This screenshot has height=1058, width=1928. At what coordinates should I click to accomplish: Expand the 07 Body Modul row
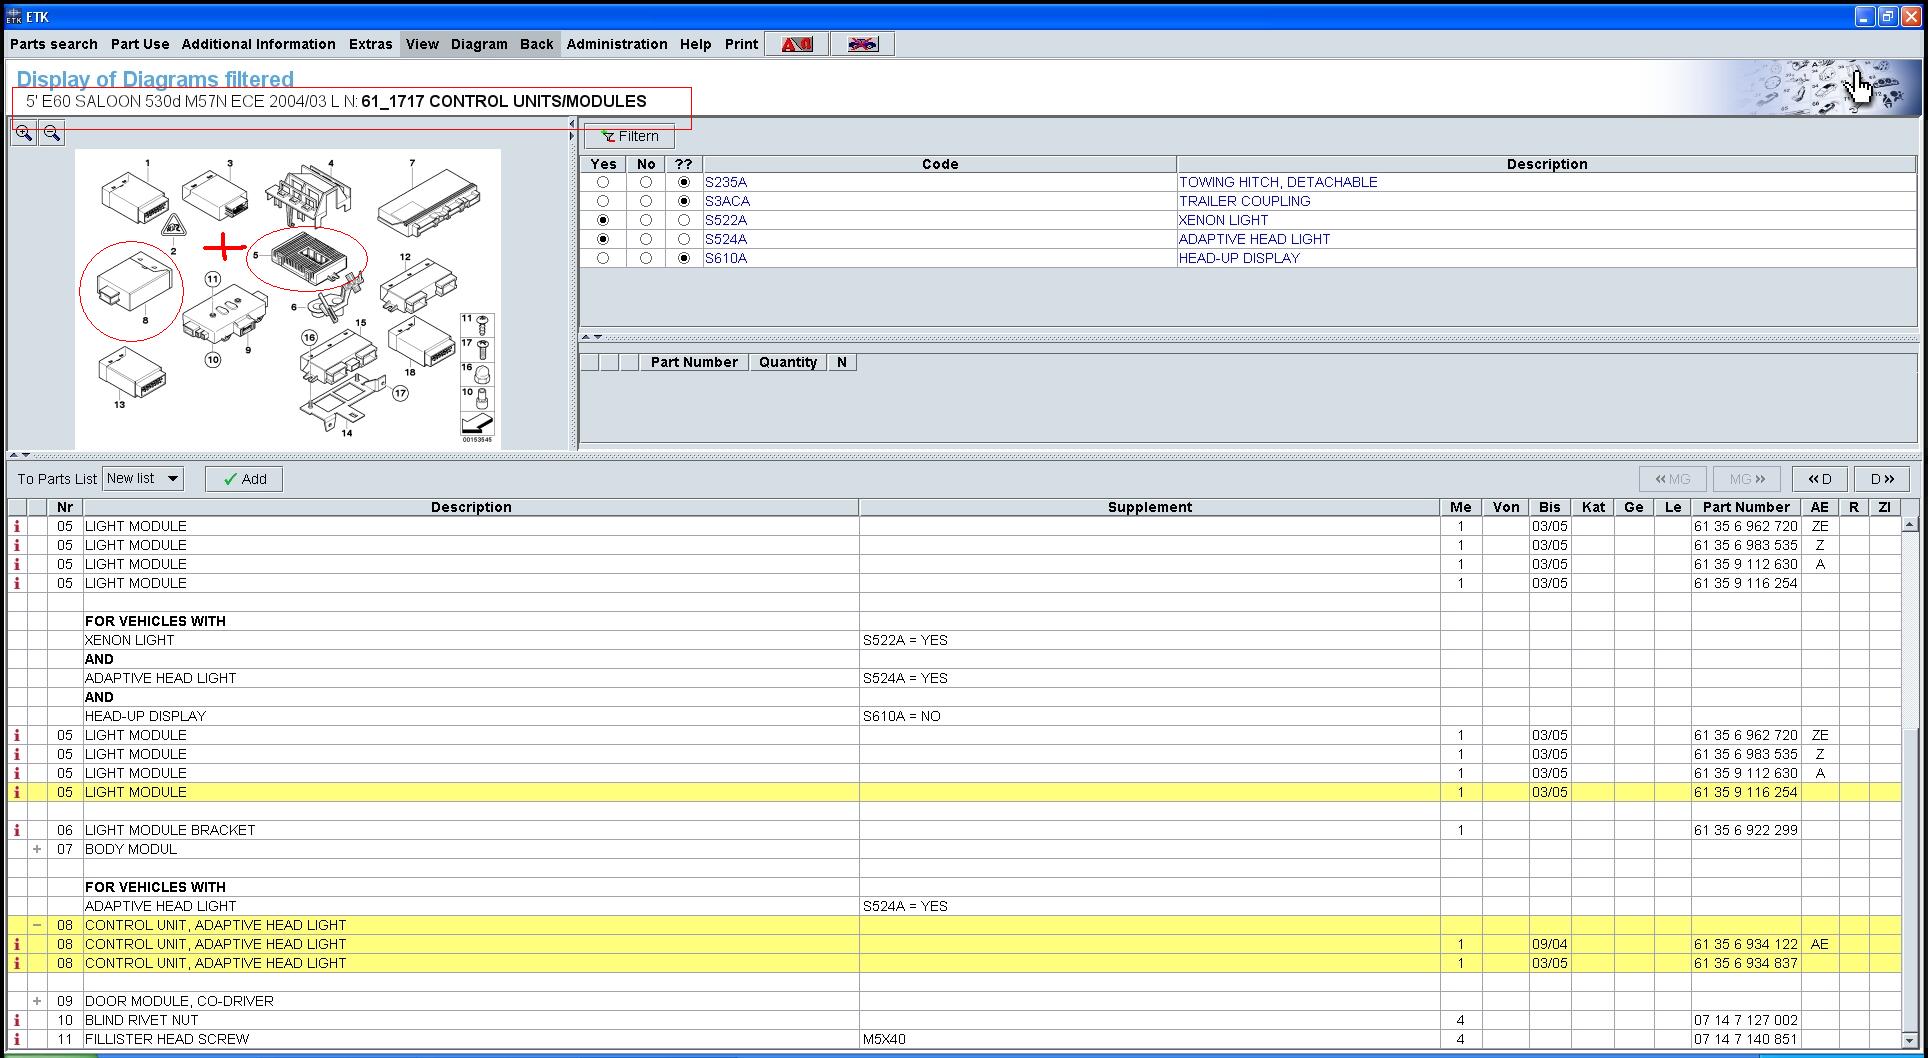[x=37, y=849]
